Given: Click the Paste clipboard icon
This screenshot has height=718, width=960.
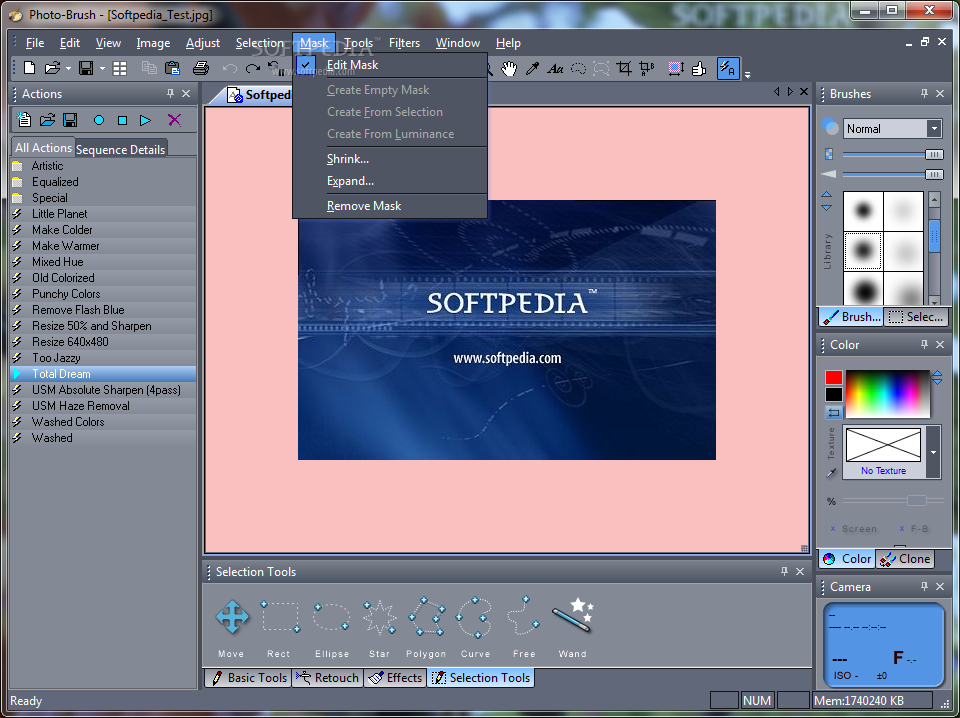Looking at the screenshot, I should 173,68.
